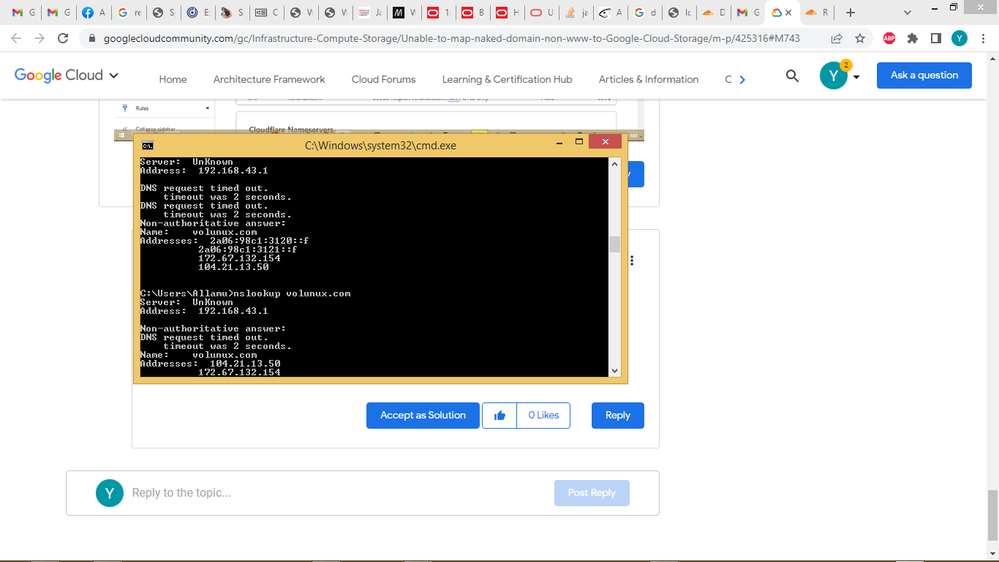Image resolution: width=999 pixels, height=562 pixels.
Task: Open Learning & Certification Hub menu
Action: tap(507, 80)
